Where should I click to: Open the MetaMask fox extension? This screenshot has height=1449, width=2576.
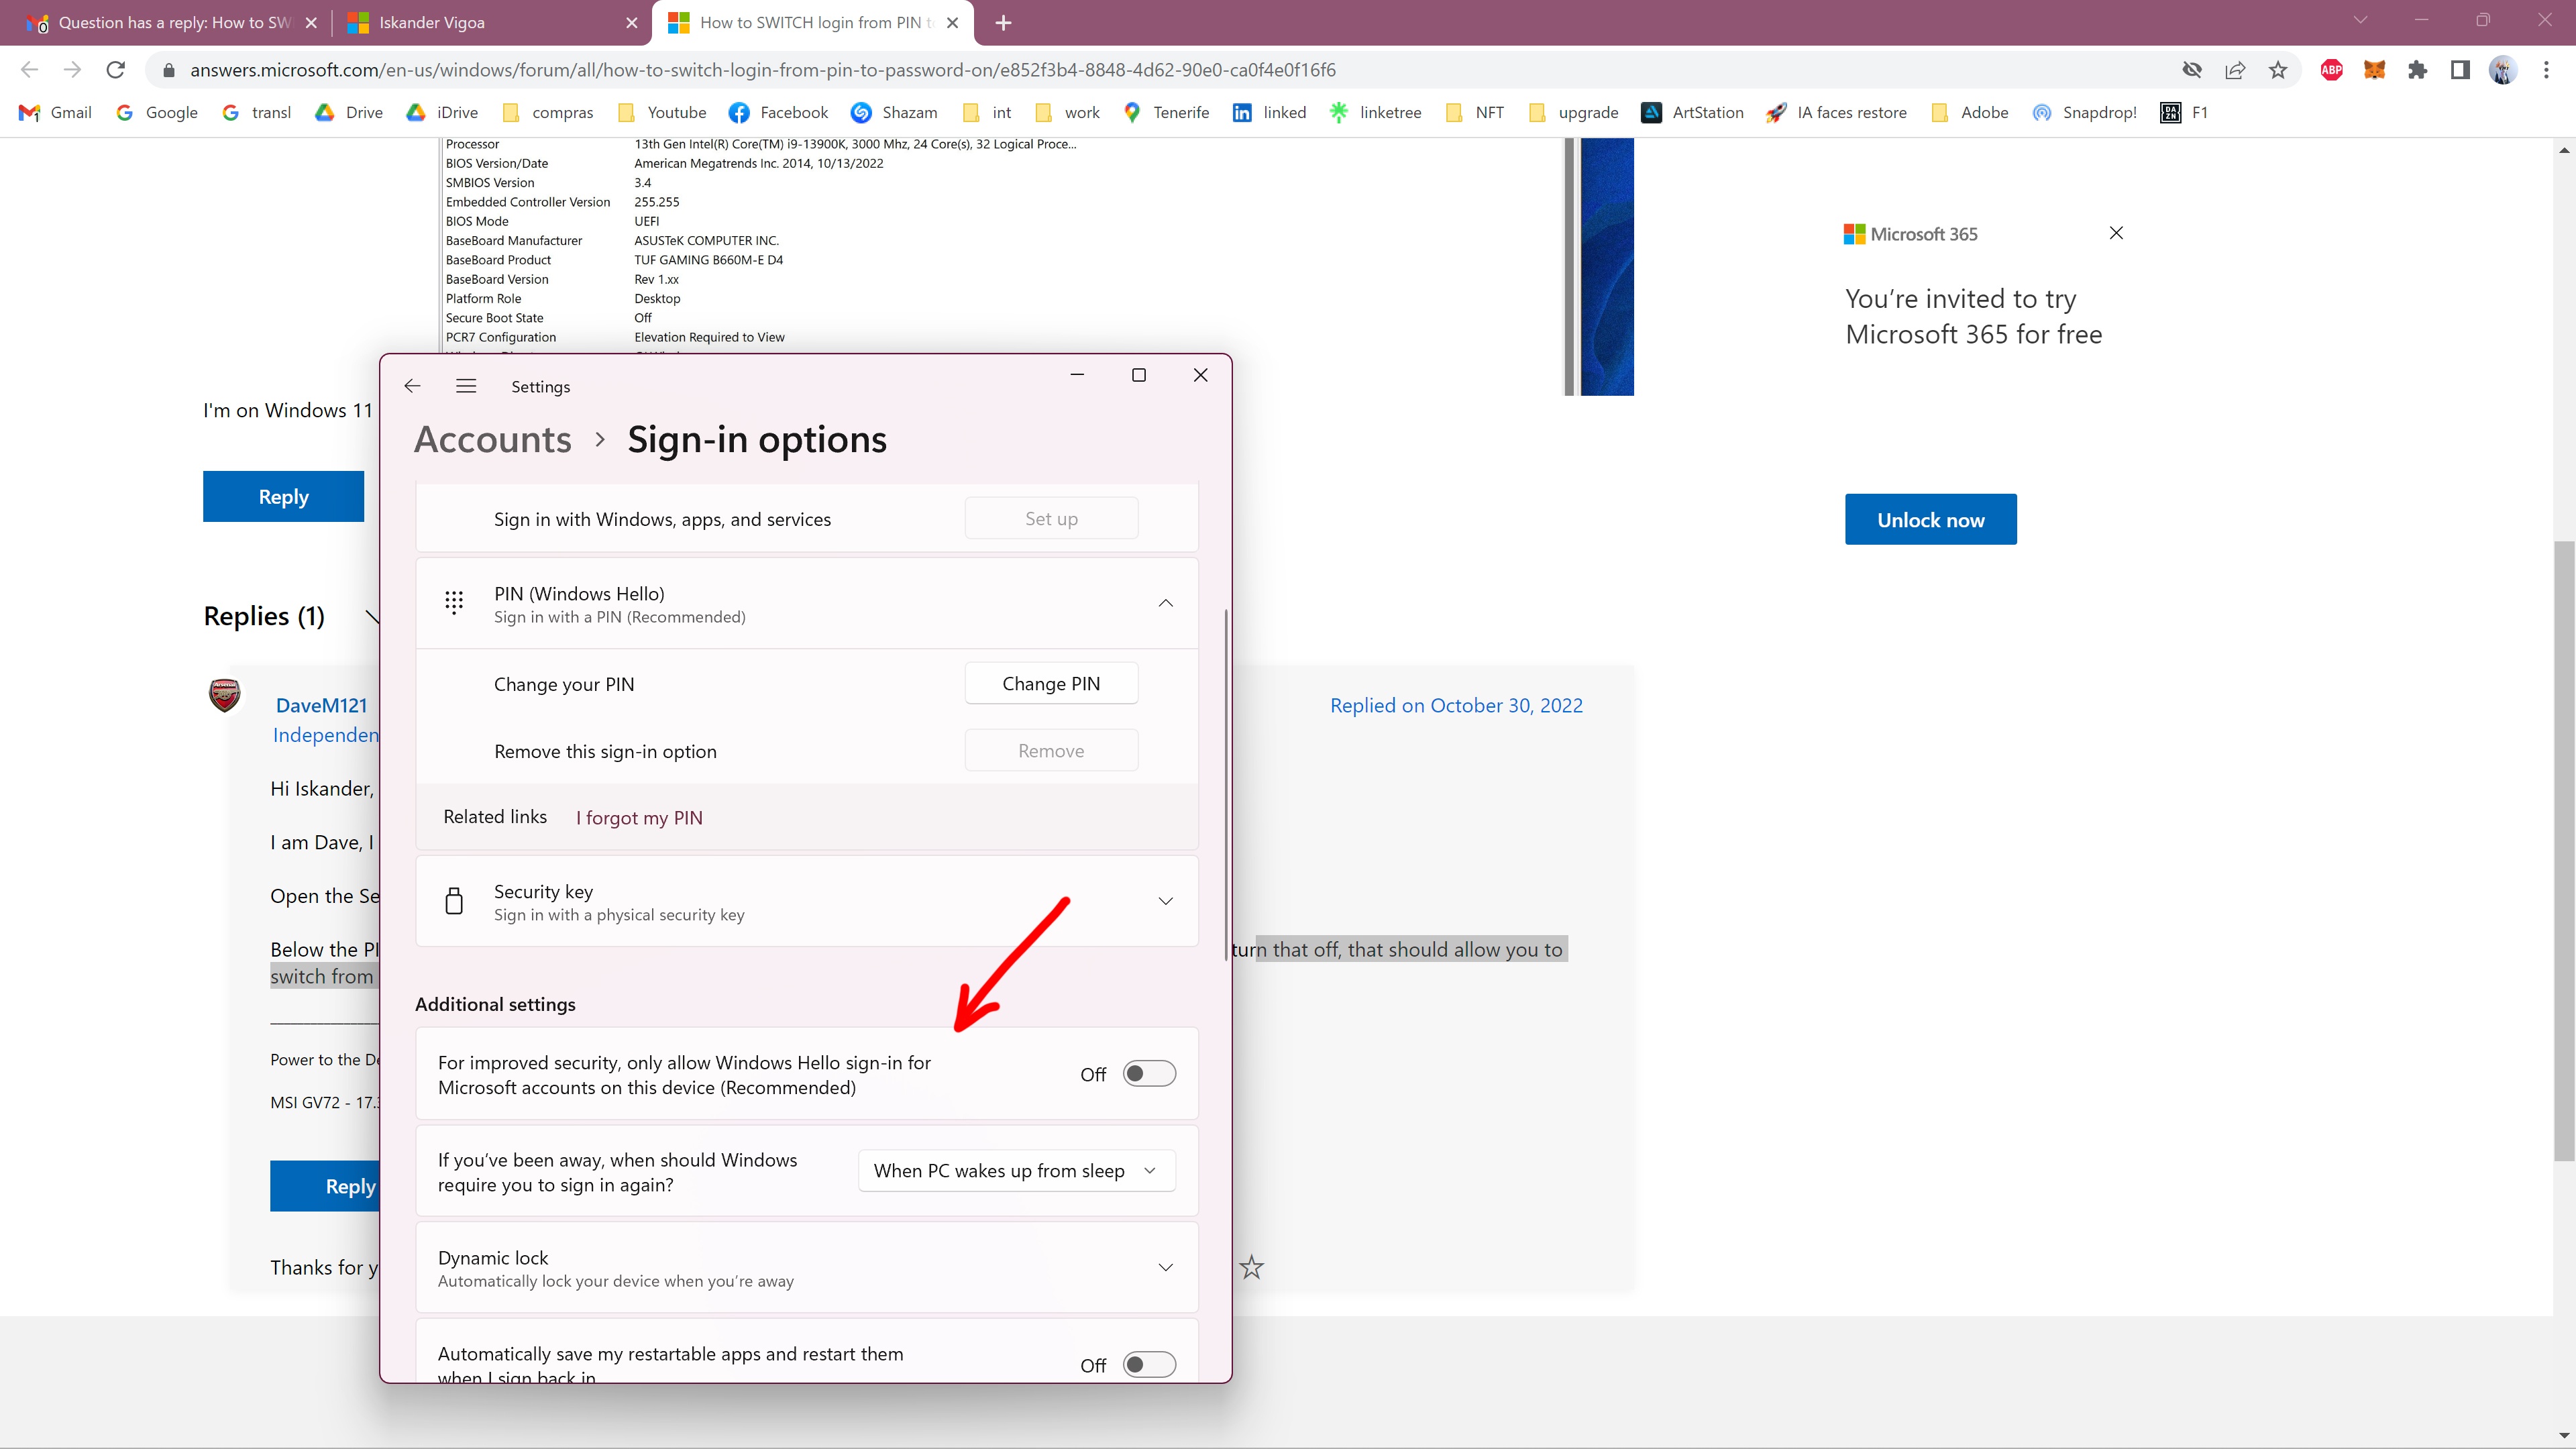[x=2374, y=70]
